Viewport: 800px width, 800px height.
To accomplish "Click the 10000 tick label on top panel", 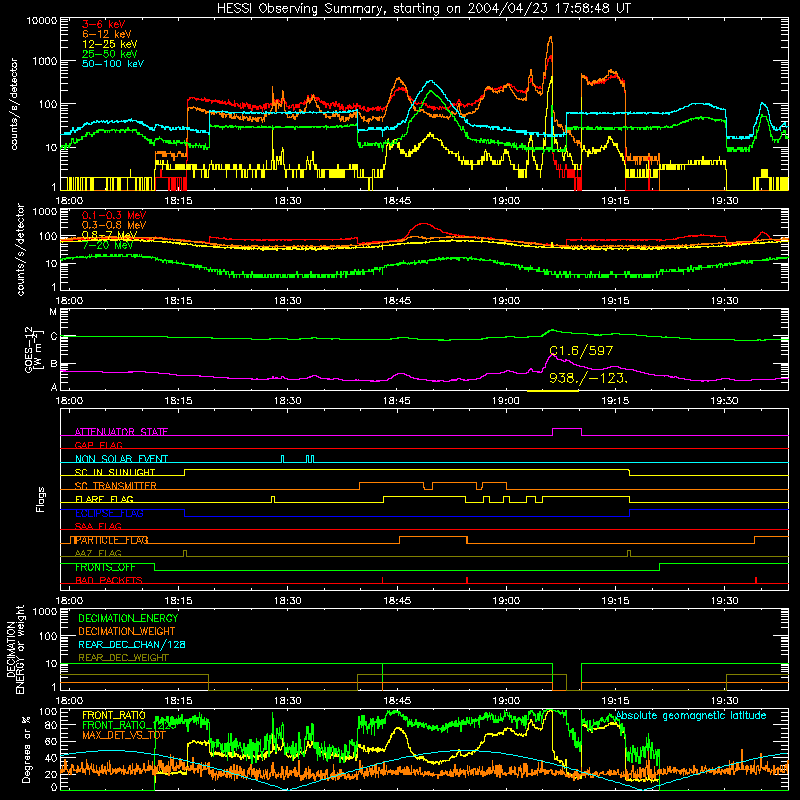I will [42, 20].
